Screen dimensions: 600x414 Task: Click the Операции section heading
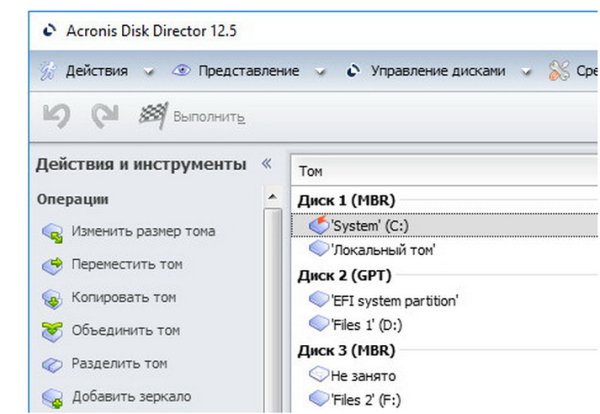(x=73, y=199)
